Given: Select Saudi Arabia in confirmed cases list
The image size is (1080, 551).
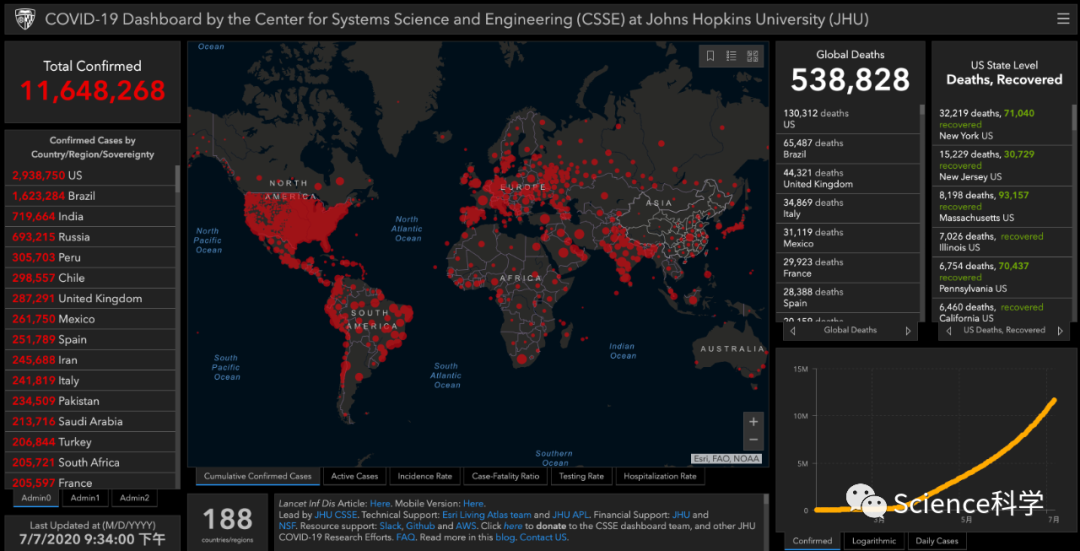Looking at the screenshot, I should [91, 422].
